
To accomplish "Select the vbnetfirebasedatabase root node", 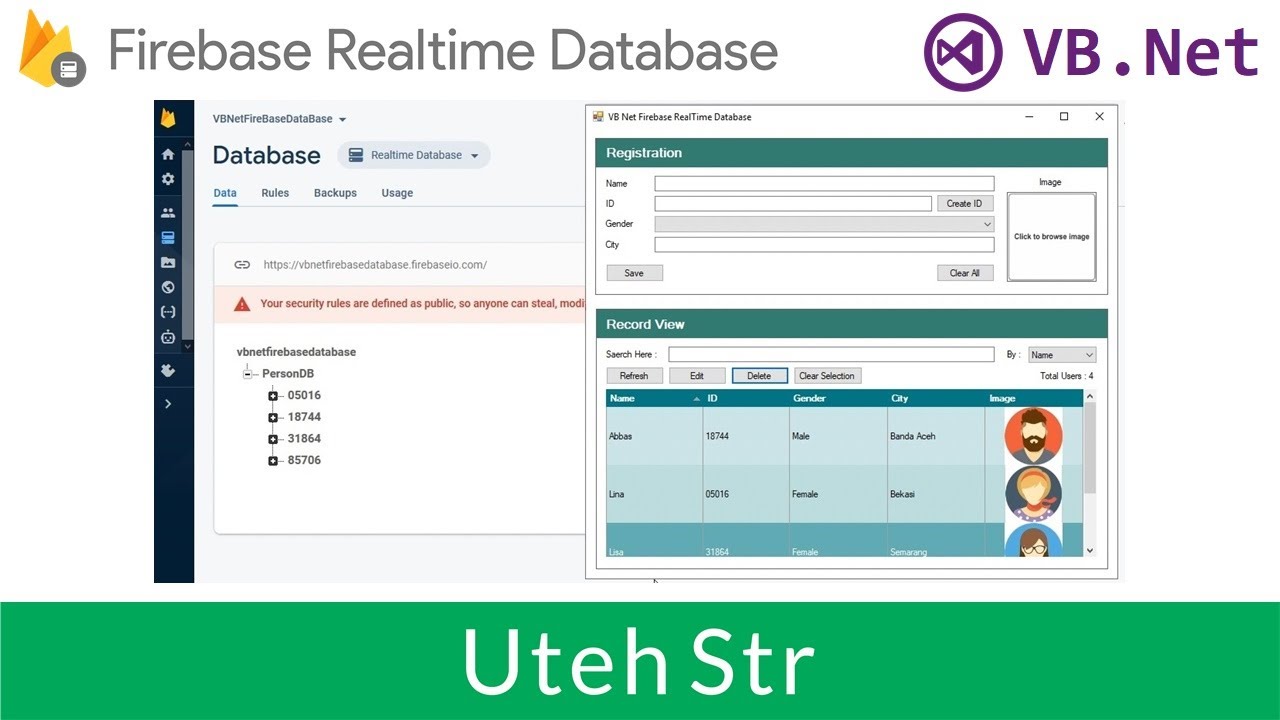I will (x=296, y=352).
